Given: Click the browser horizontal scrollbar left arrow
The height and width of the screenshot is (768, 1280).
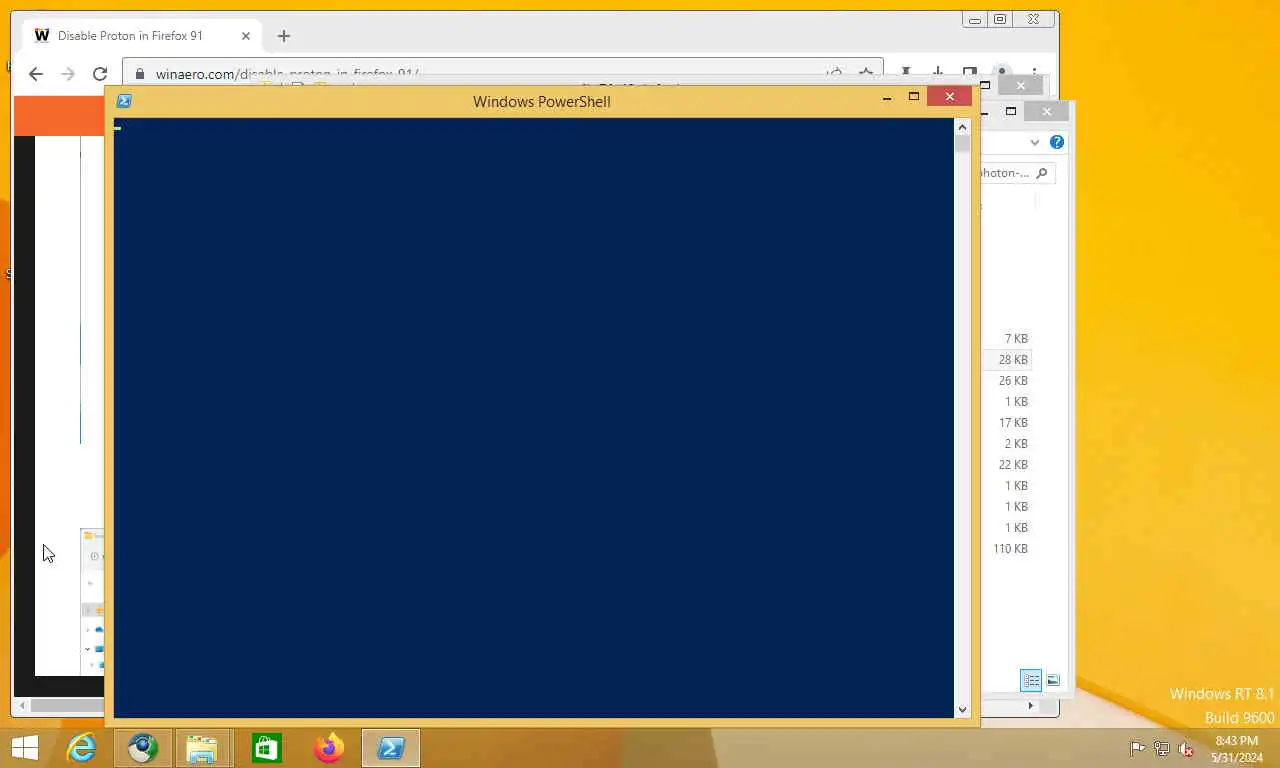Looking at the screenshot, I should pos(22,706).
